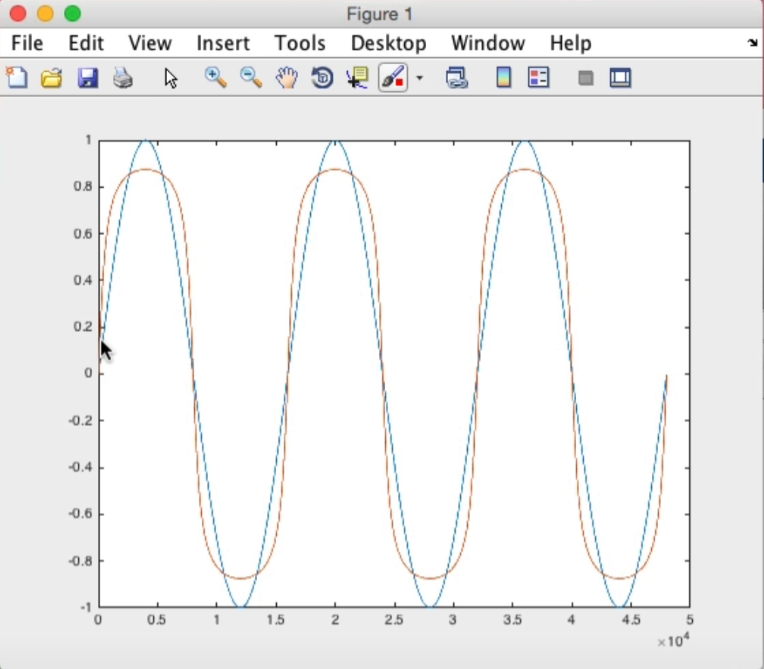
Task: Click the x-axis tick label 4.5
Action: [x=631, y=620]
